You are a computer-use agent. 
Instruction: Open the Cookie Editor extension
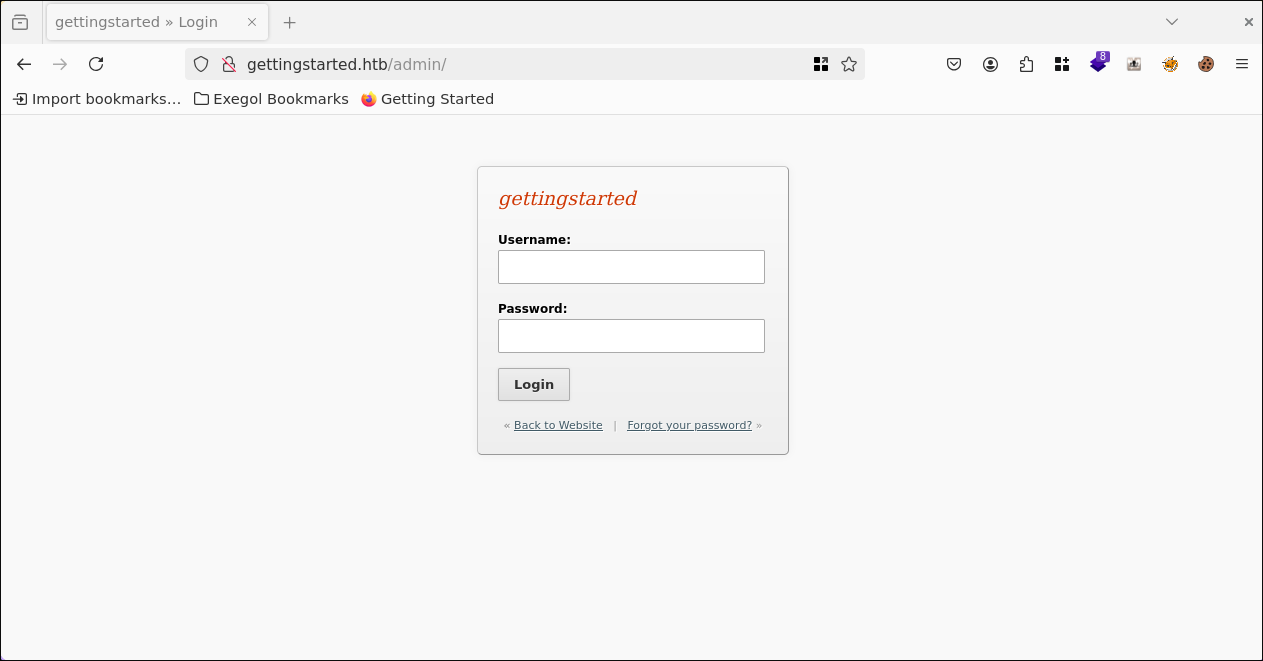pos(1206,64)
